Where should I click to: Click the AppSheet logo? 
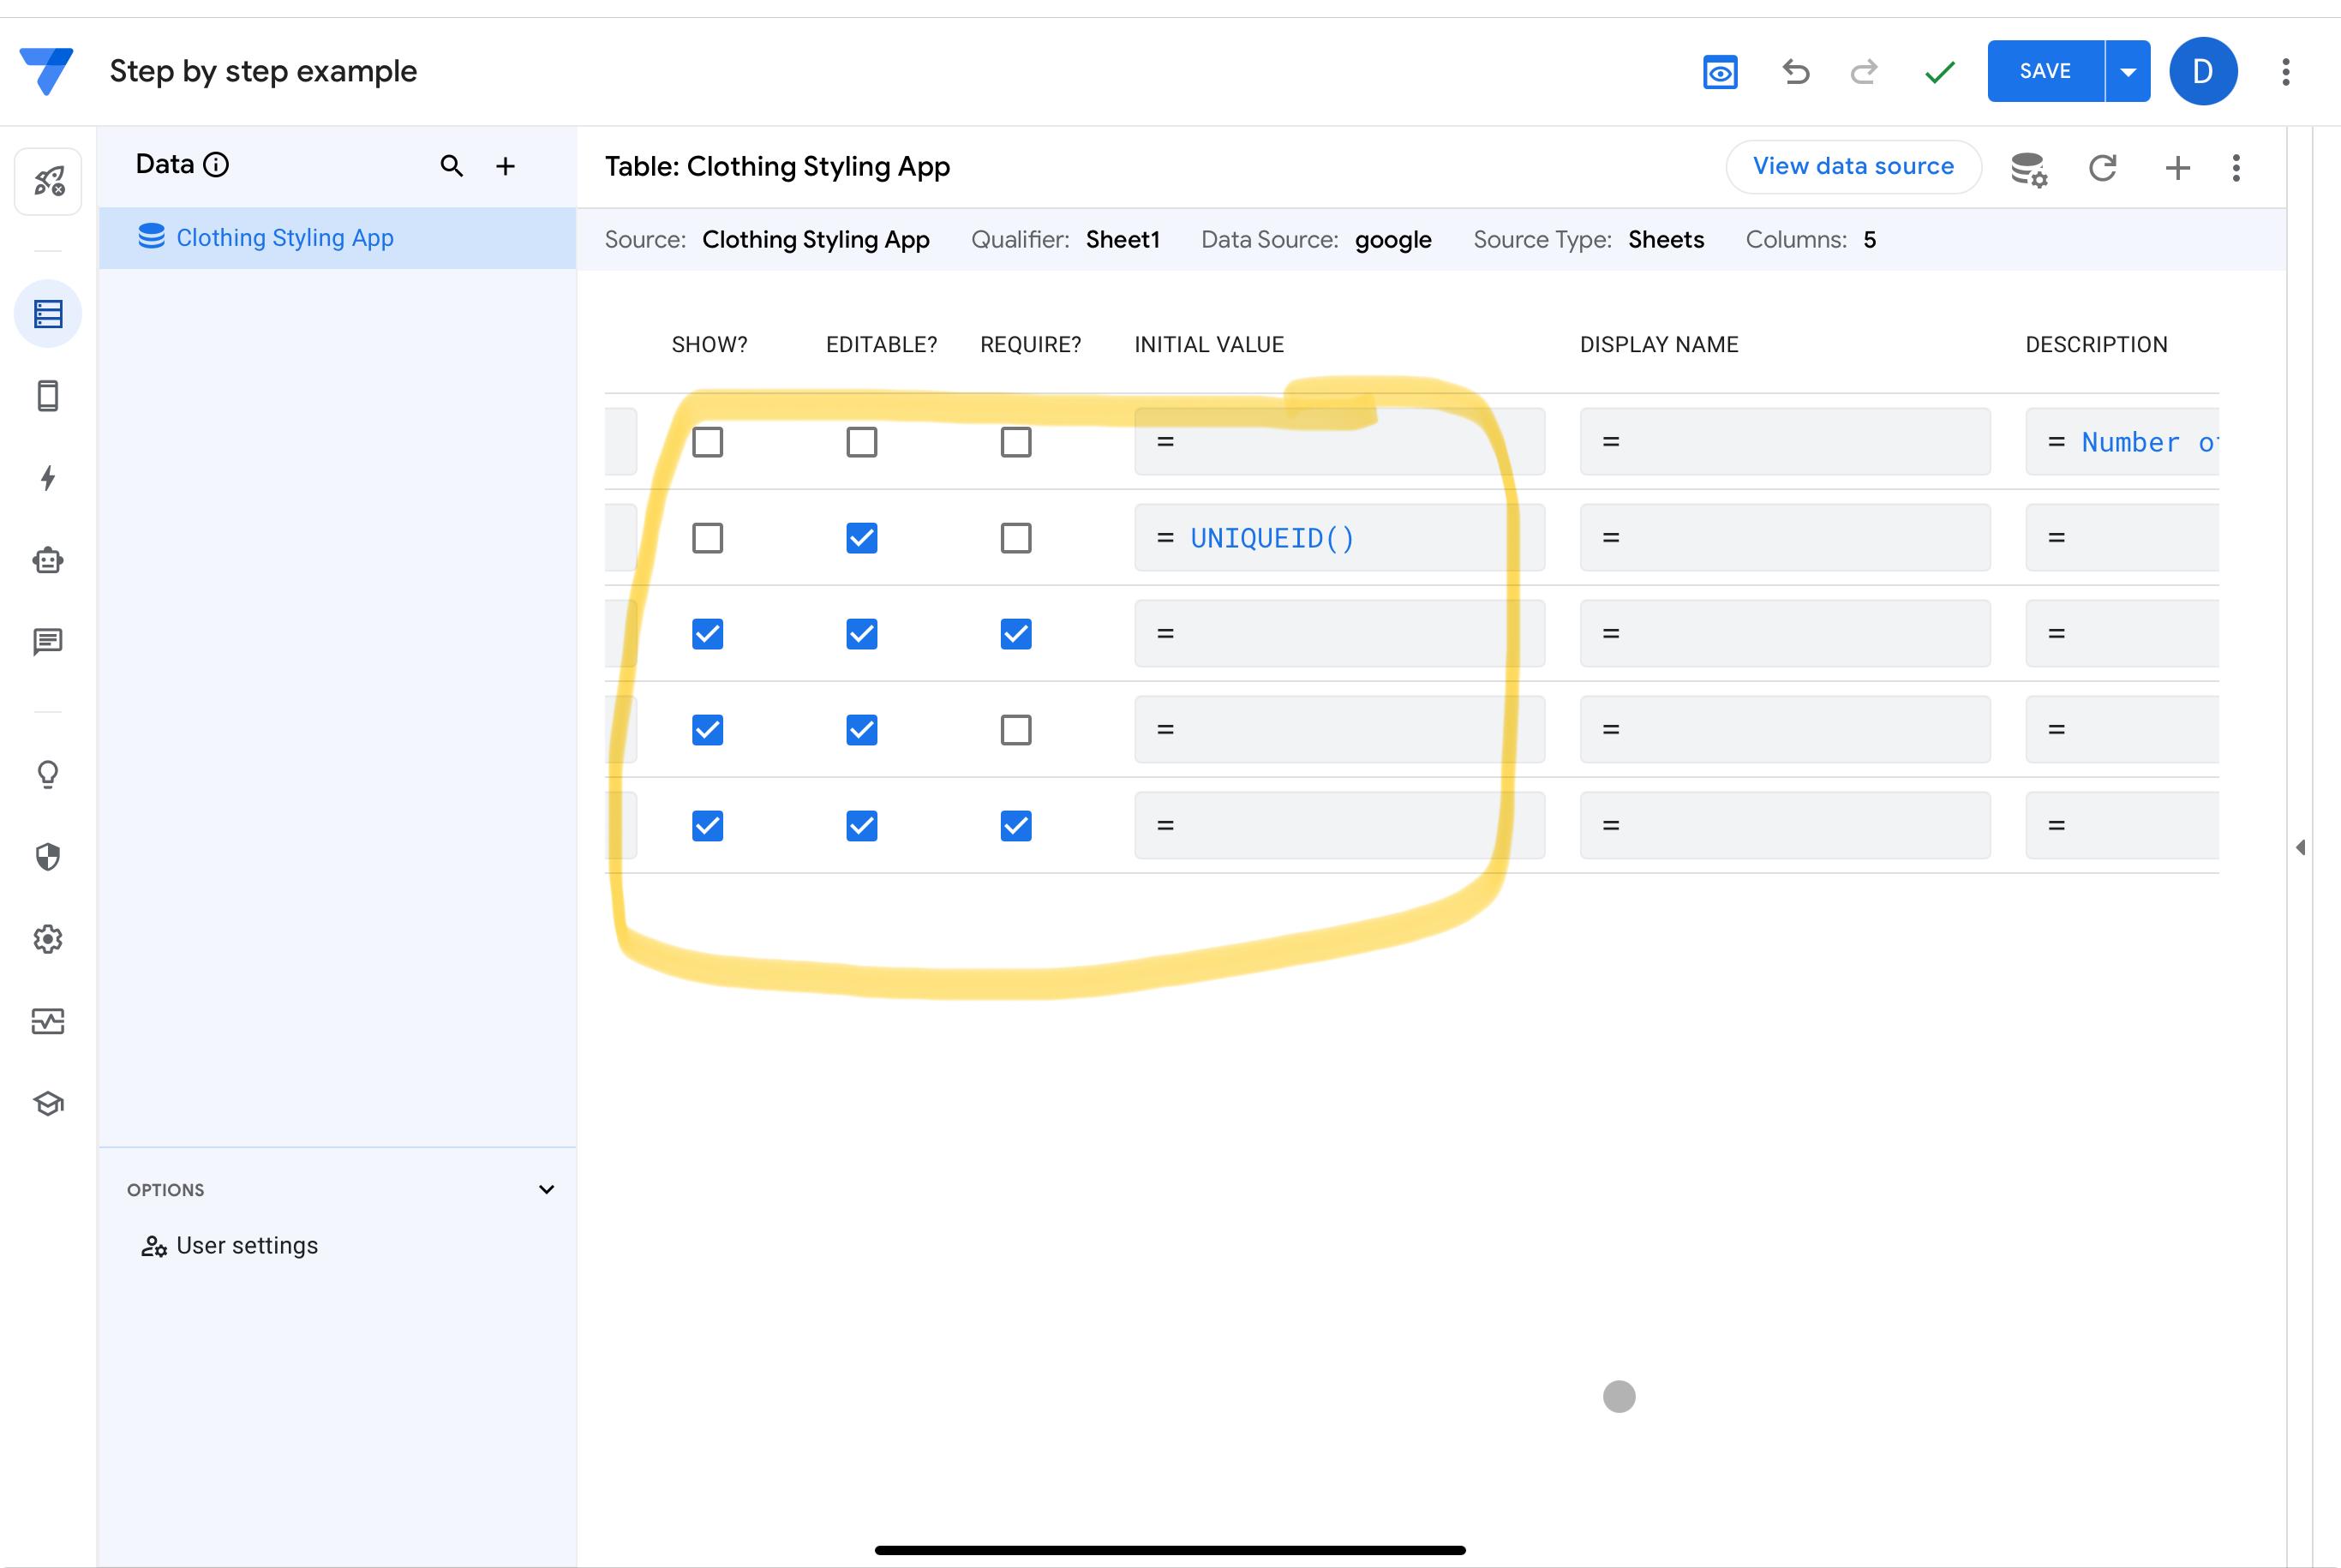[x=46, y=71]
